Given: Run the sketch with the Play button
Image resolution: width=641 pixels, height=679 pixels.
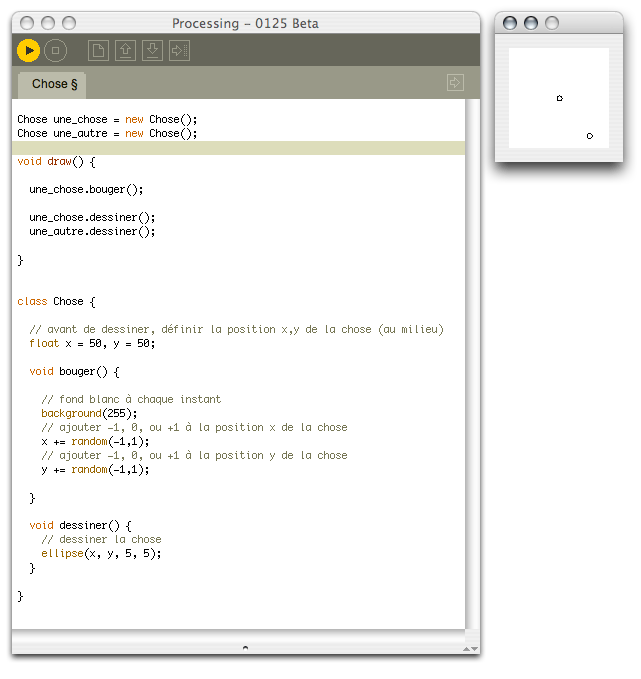Looking at the screenshot, I should (28, 50).
